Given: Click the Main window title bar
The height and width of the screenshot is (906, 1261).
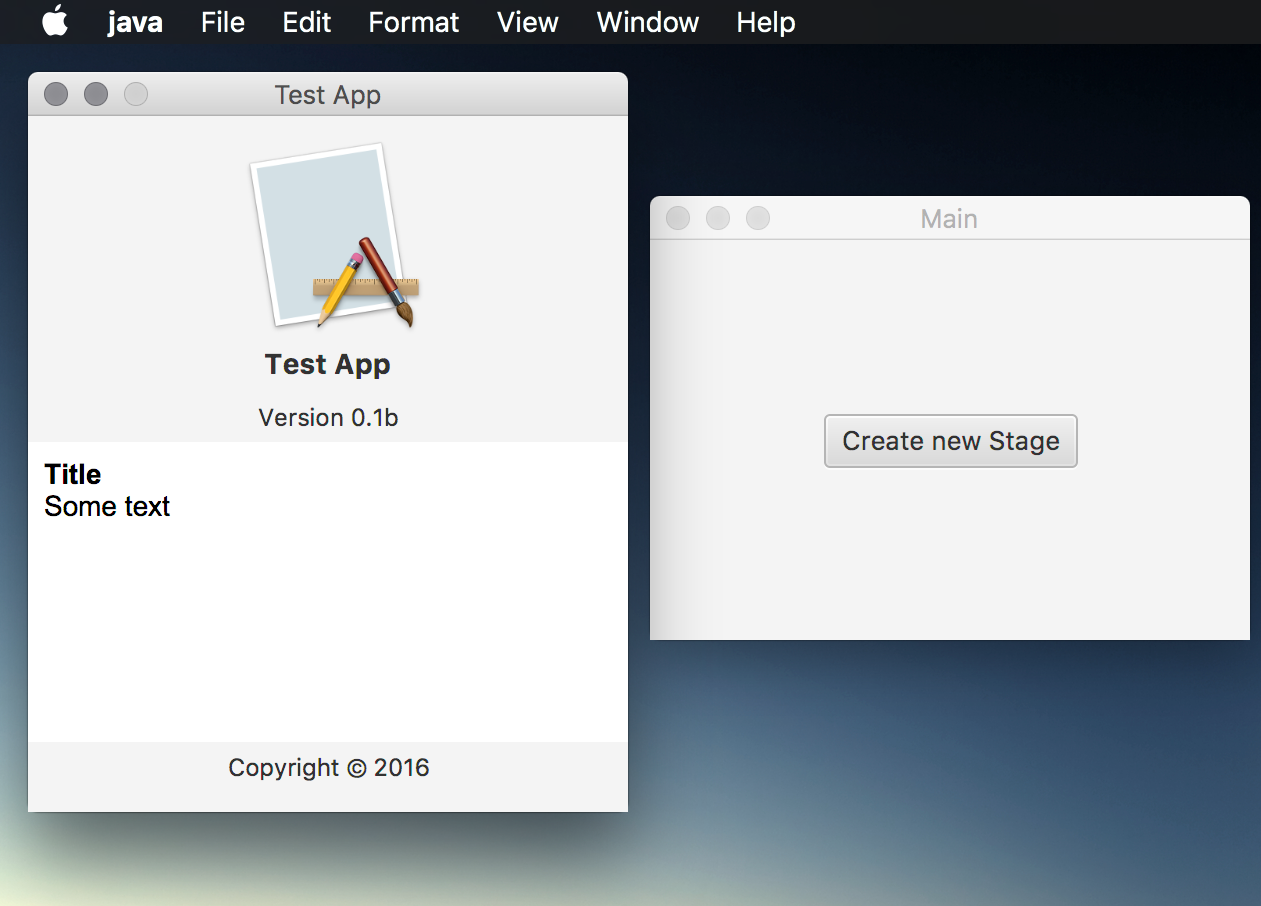Looking at the screenshot, I should (x=949, y=217).
